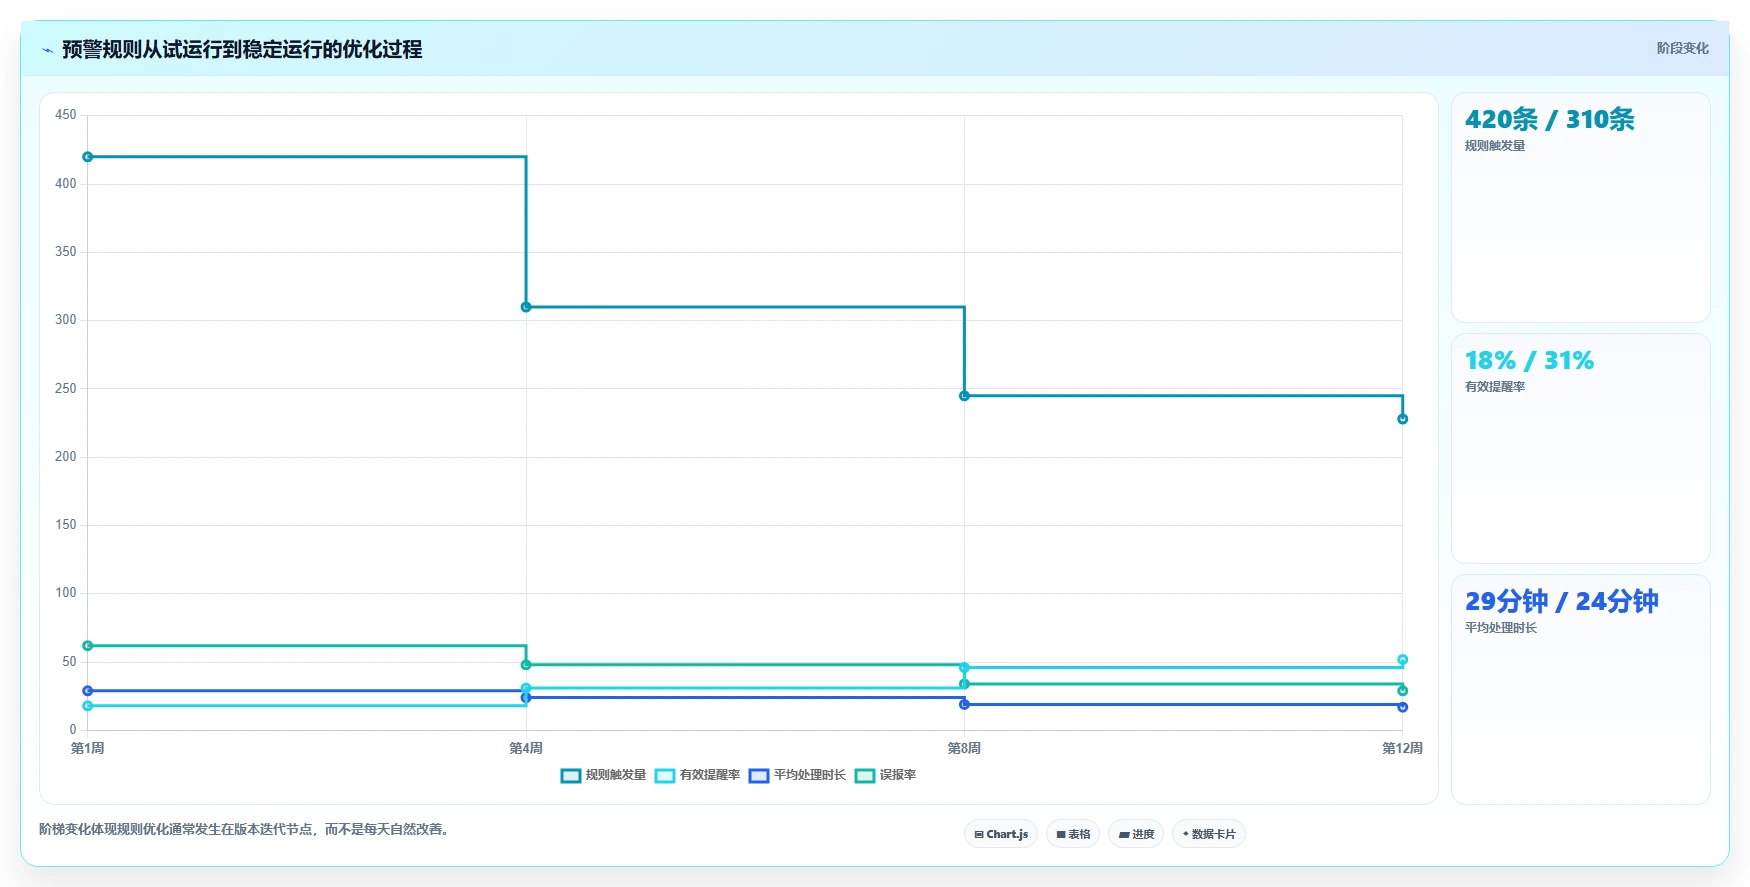1750x887 pixels.
Task: Click the 18% / 31% metric card
Action: [x=1581, y=449]
